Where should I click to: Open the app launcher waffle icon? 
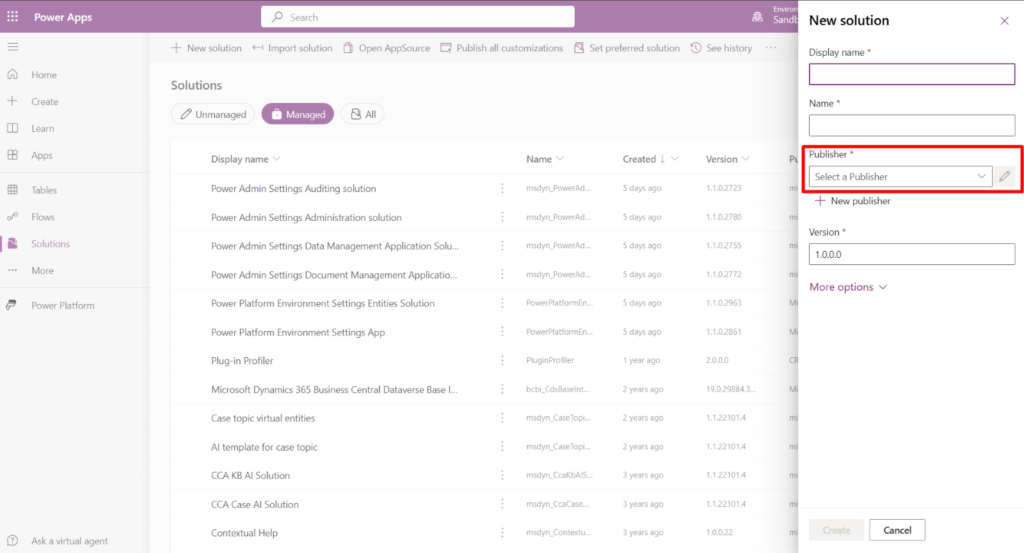(x=12, y=16)
